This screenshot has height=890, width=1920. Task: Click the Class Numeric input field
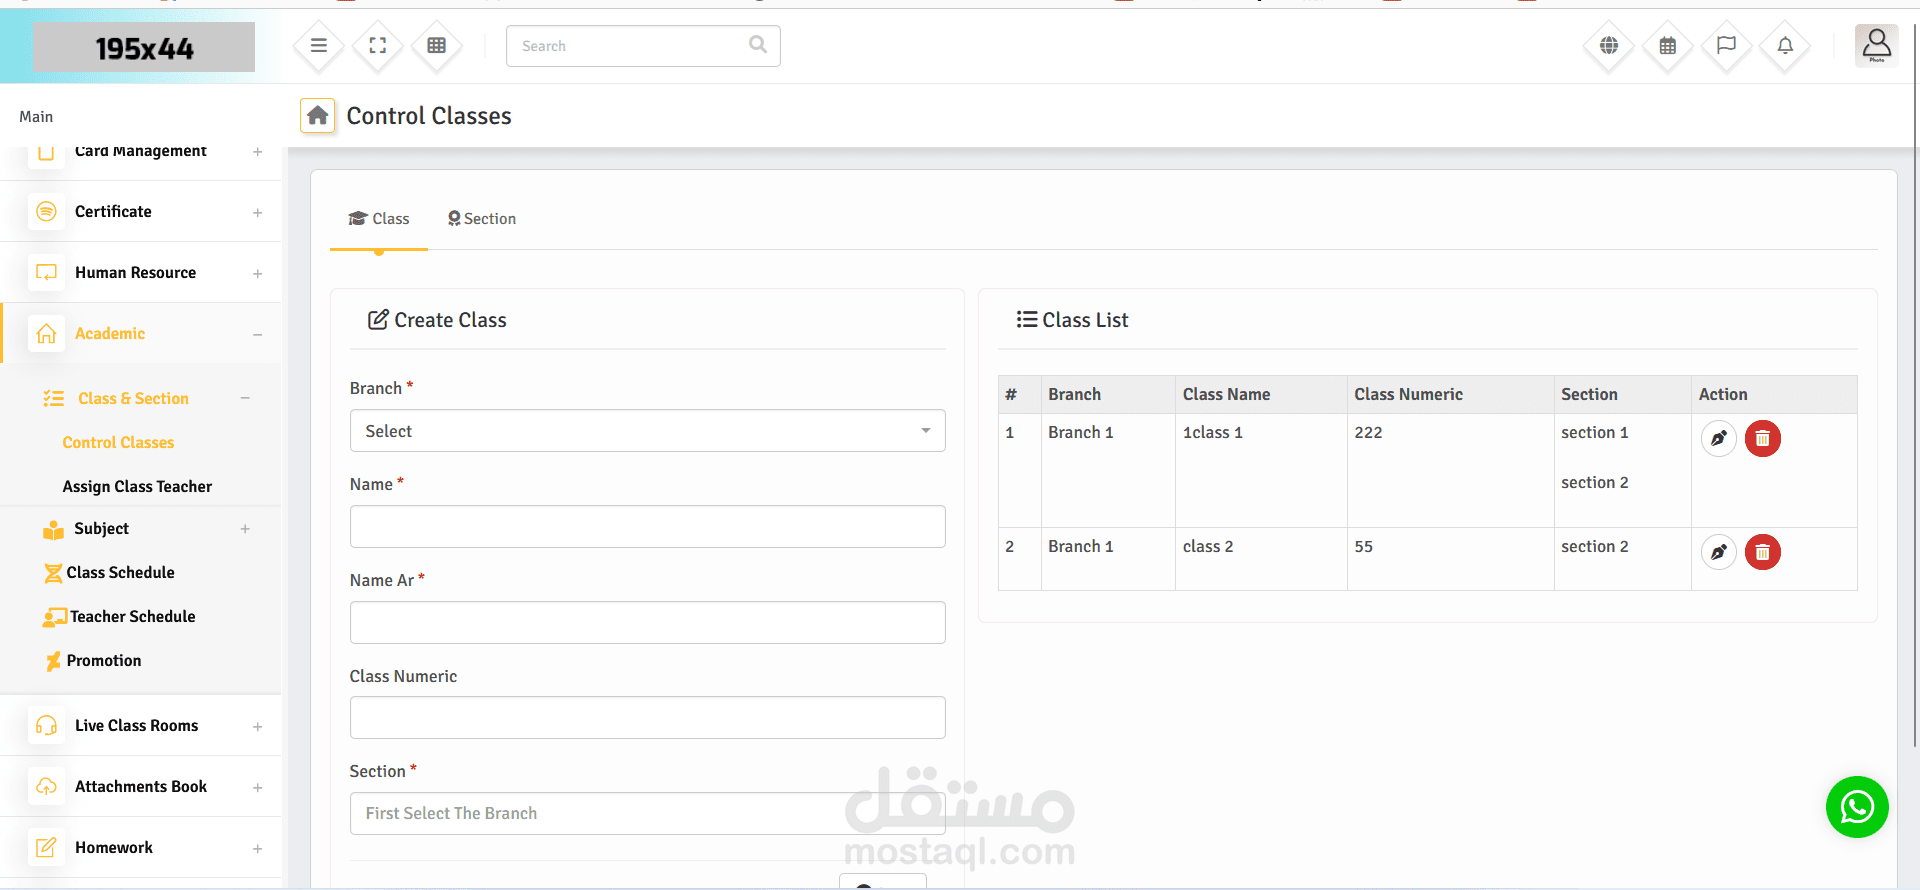(647, 718)
